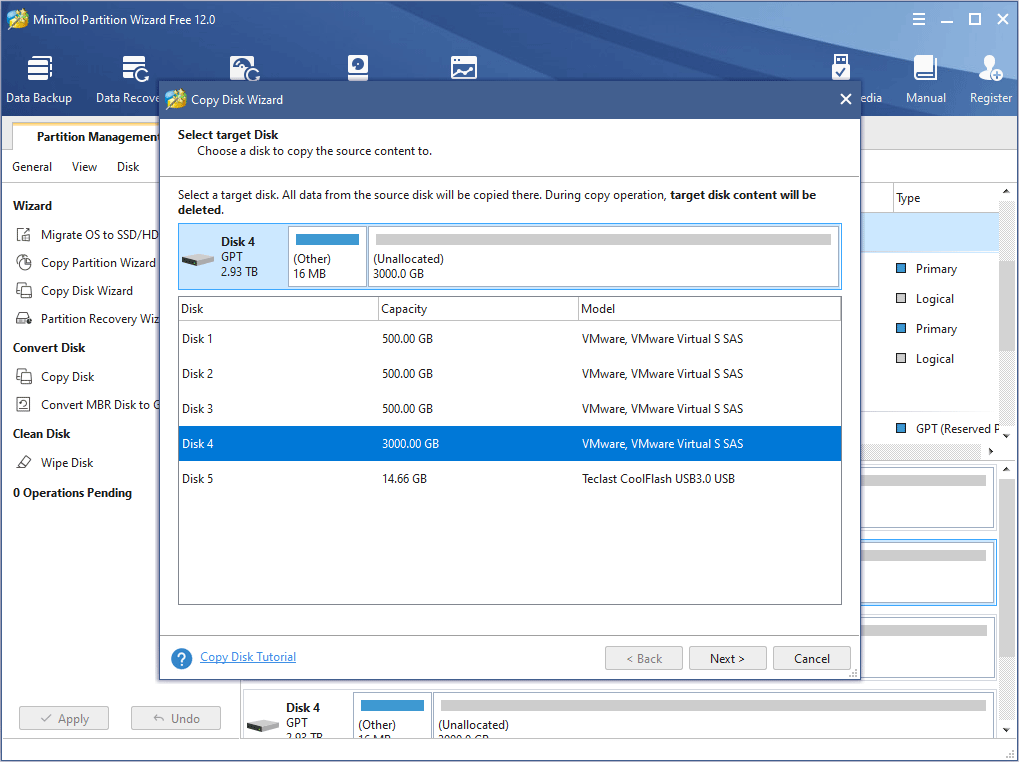Click the Copy Disk icon under Convert Disk
1019x762 pixels.
point(24,376)
